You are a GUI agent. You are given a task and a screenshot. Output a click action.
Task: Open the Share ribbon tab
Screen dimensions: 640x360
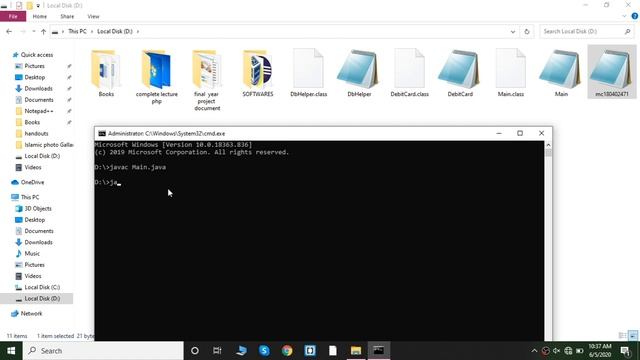pos(67,16)
